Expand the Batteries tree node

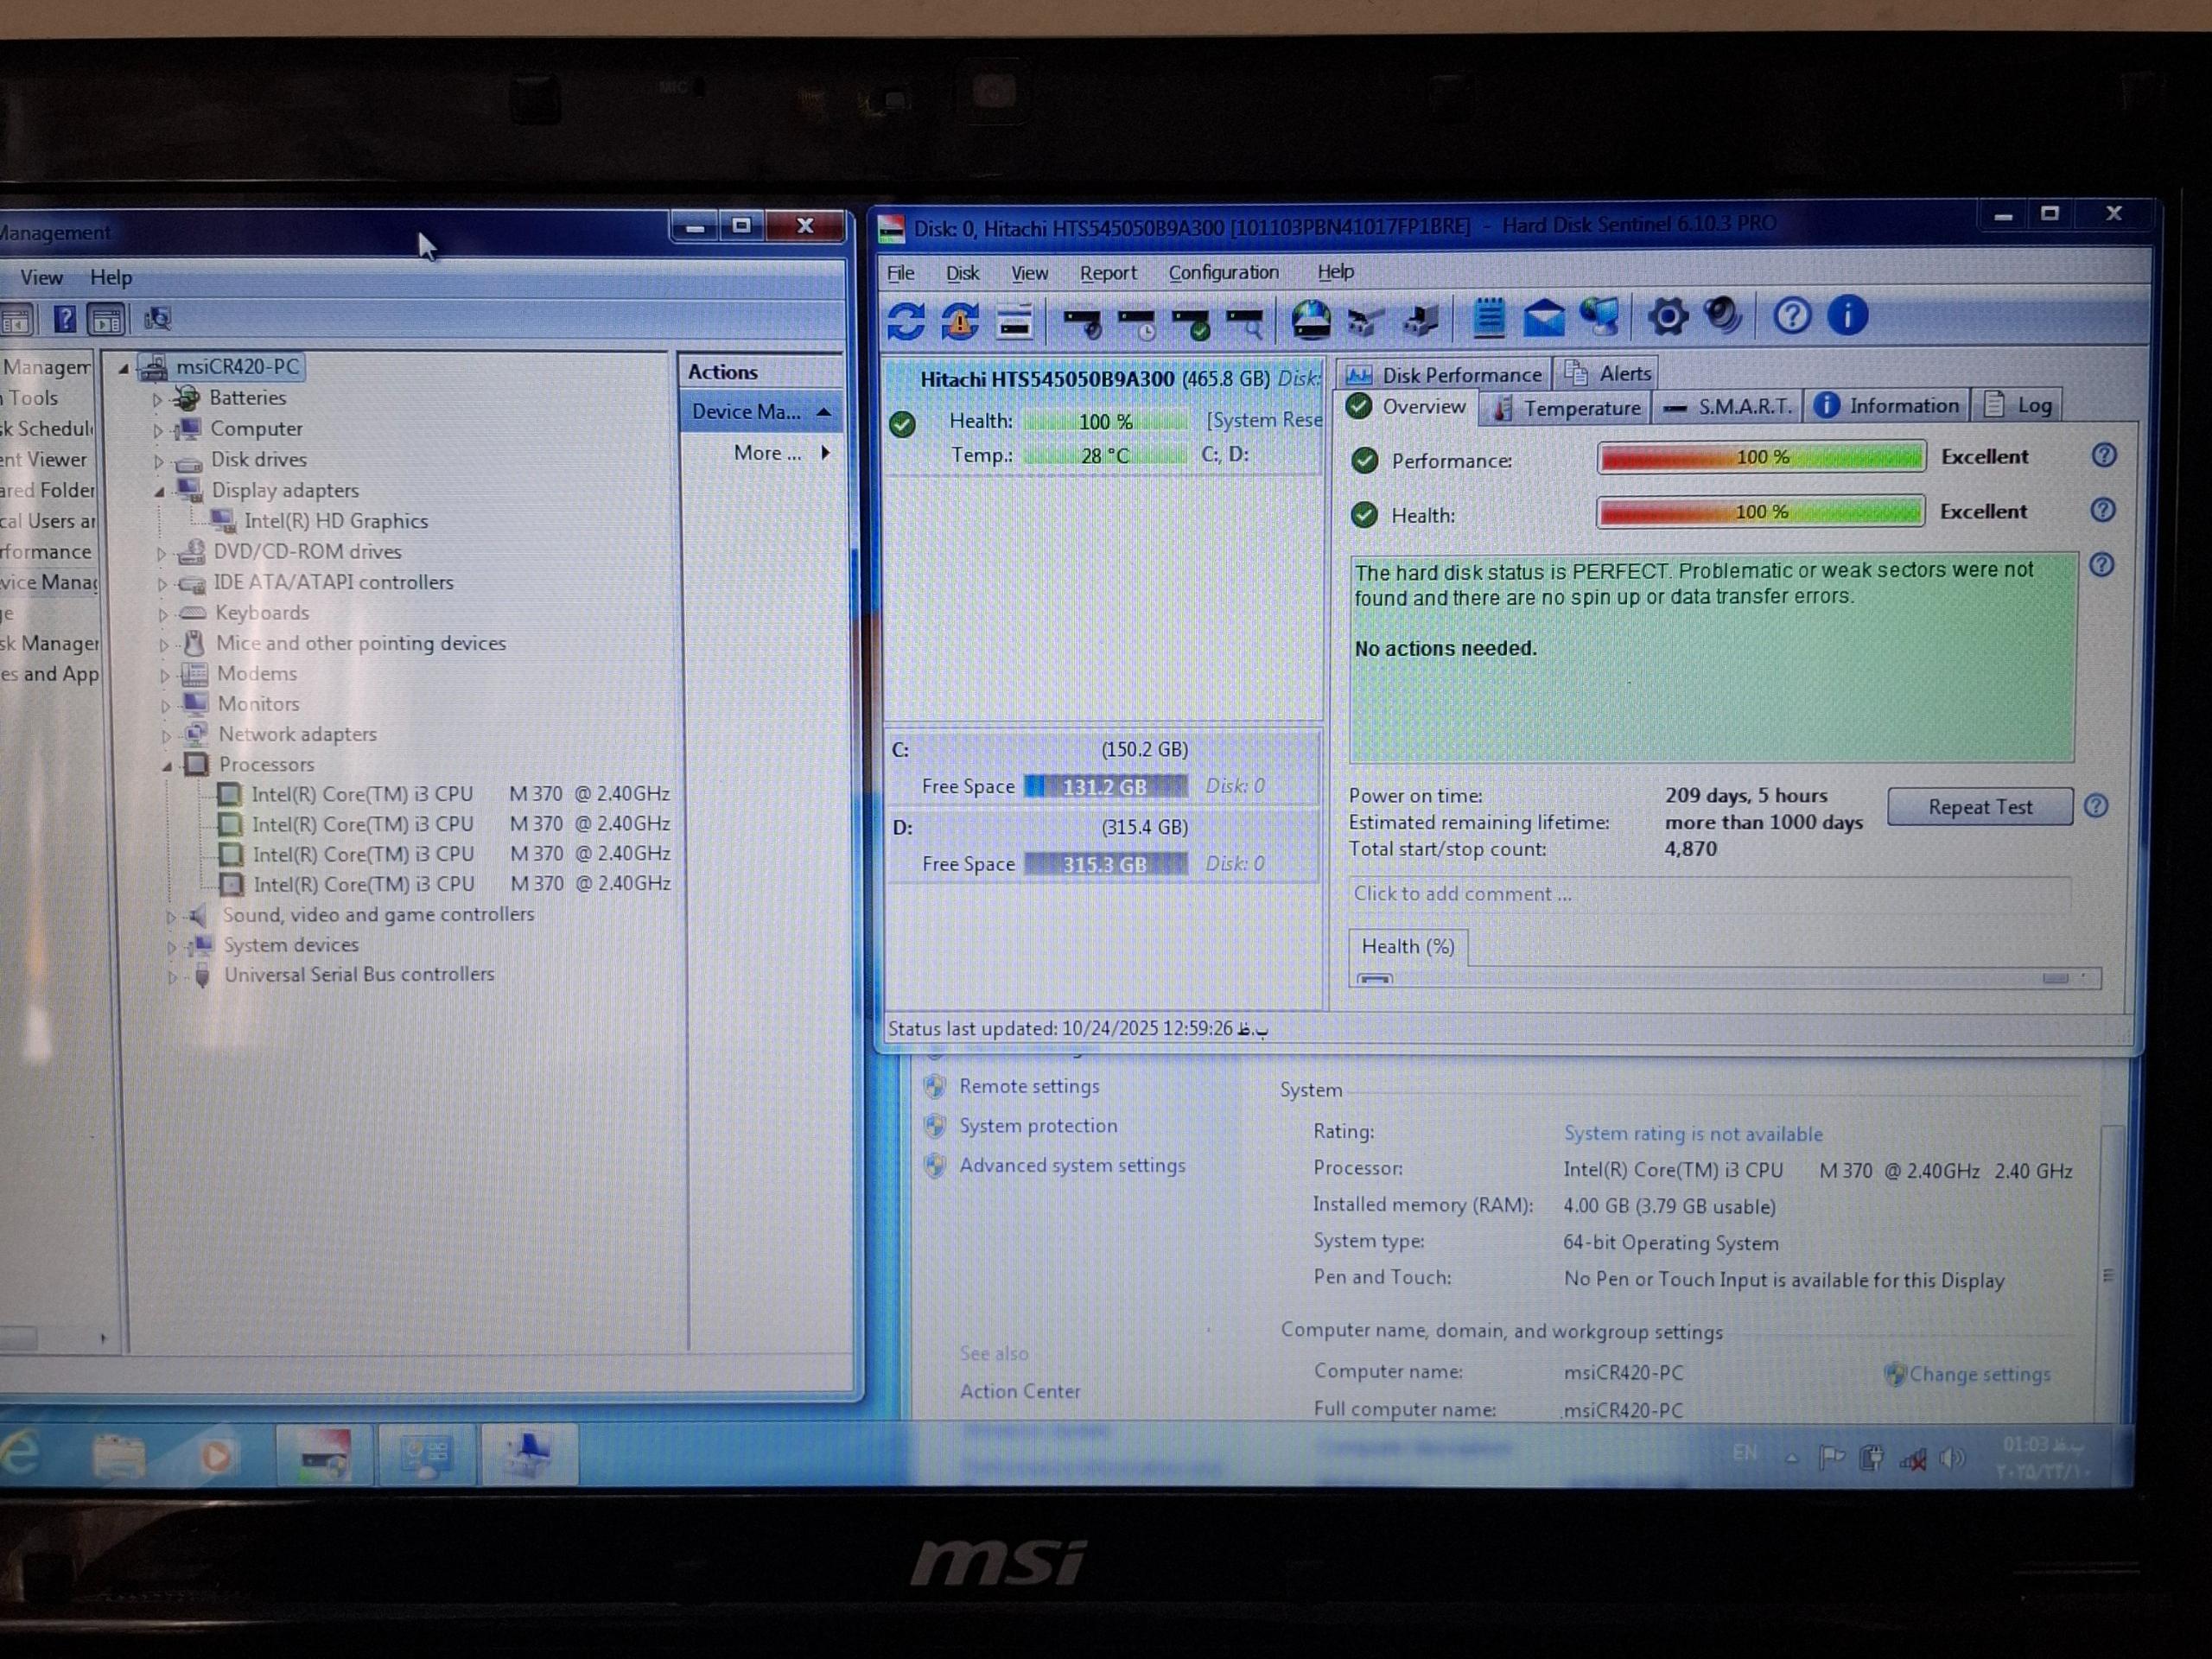click(x=157, y=399)
